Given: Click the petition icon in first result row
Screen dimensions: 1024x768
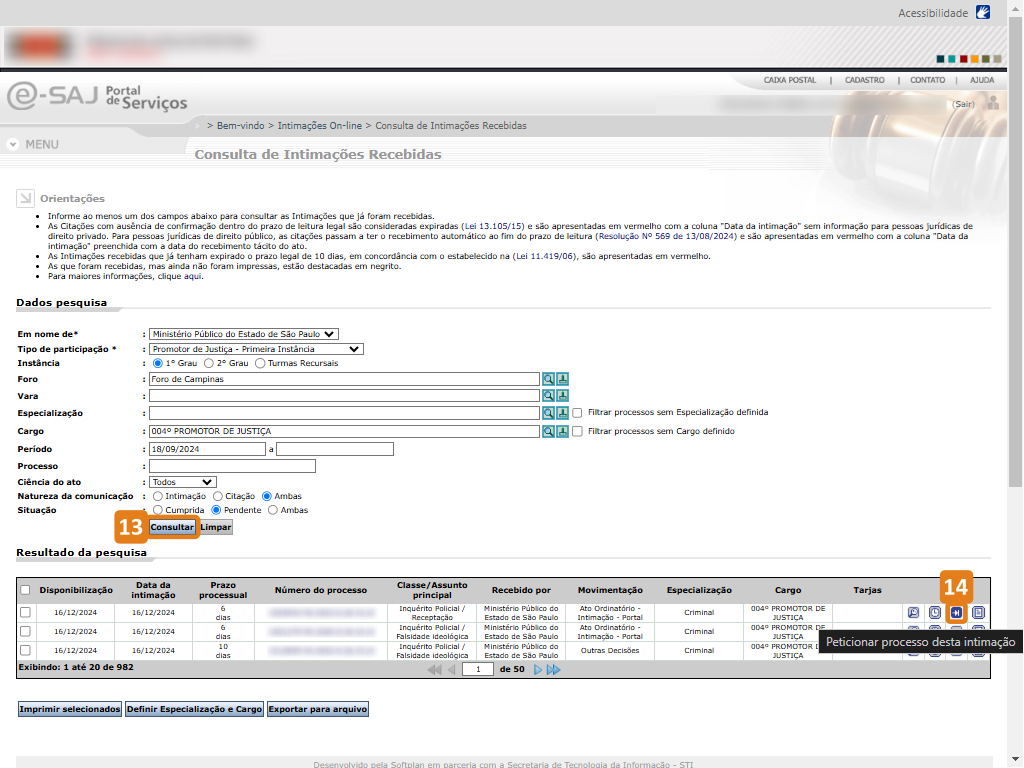Looking at the screenshot, I should coord(957,612).
